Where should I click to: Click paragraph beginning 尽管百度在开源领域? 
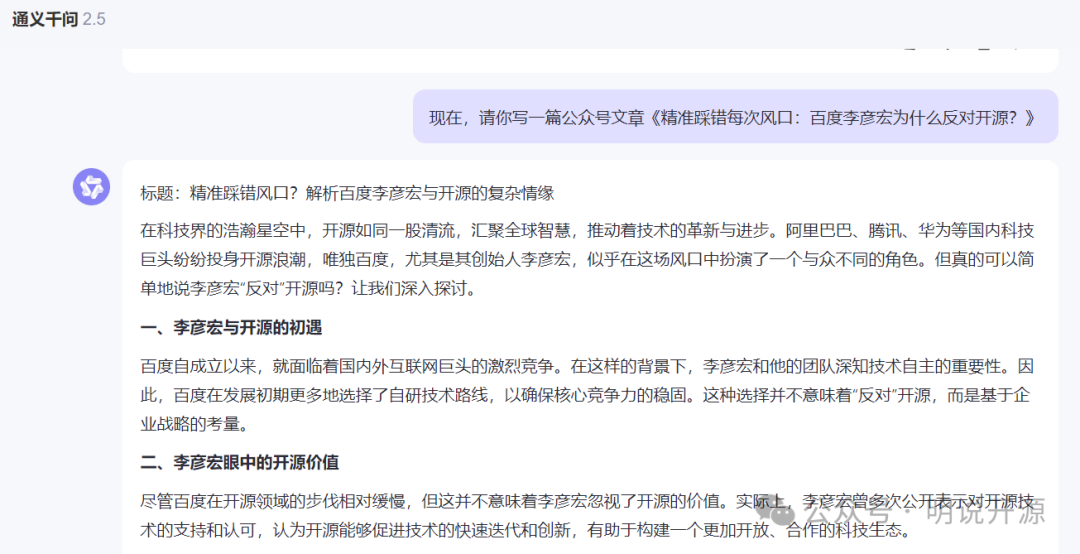point(588,515)
